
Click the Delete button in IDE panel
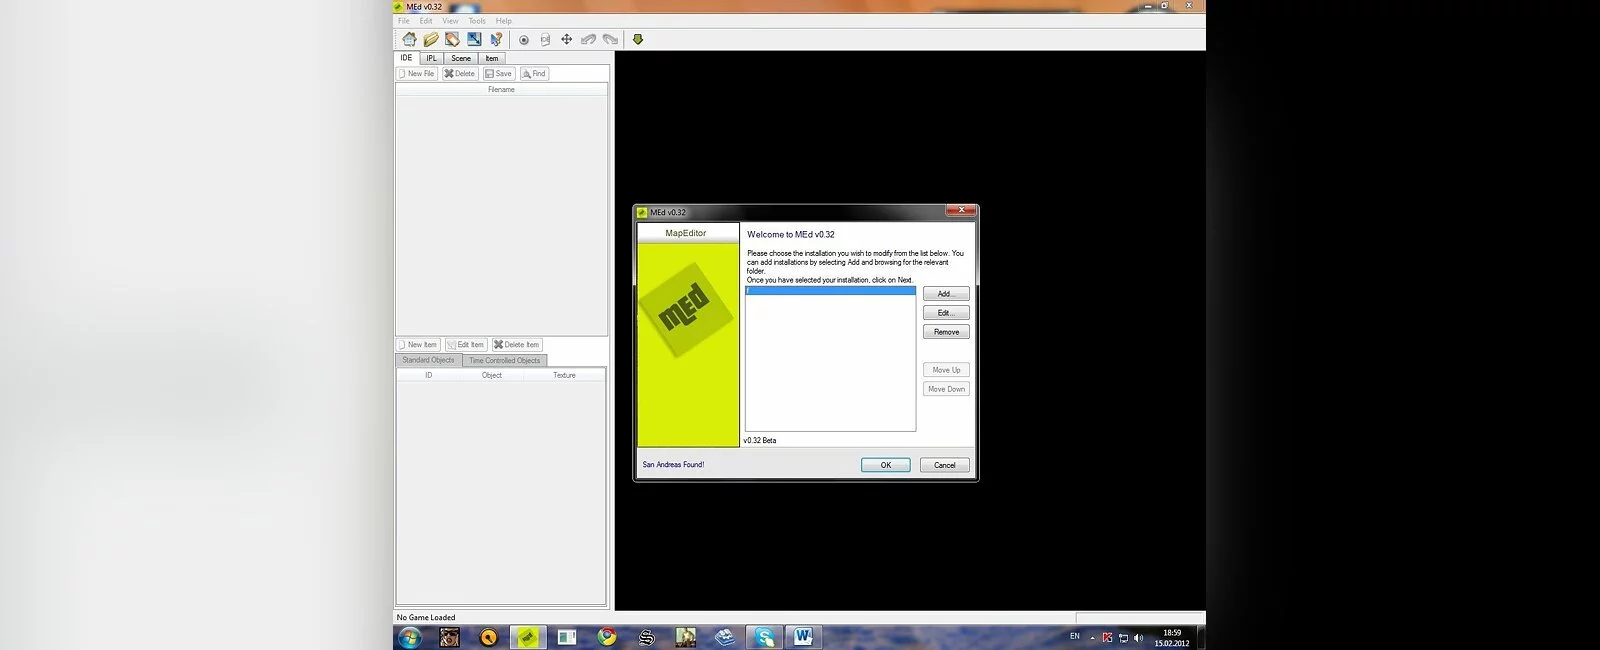(460, 74)
